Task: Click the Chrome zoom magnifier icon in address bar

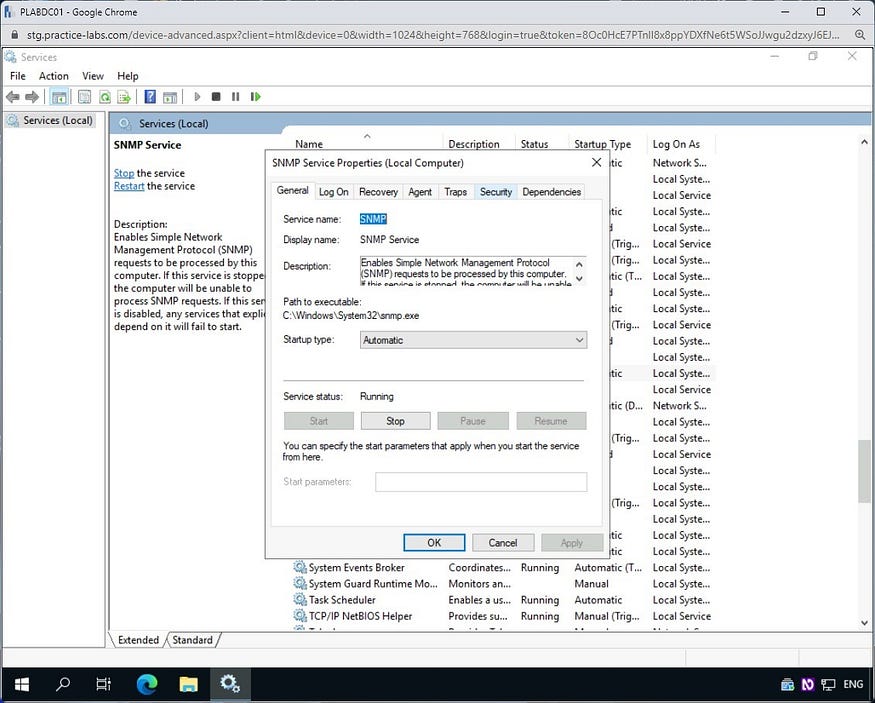Action: [x=860, y=35]
